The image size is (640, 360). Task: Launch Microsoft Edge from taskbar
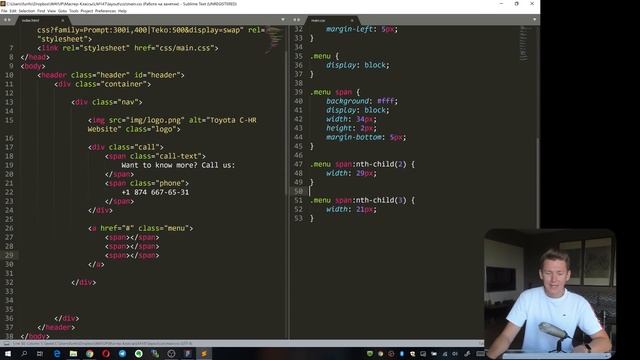pos(57,354)
